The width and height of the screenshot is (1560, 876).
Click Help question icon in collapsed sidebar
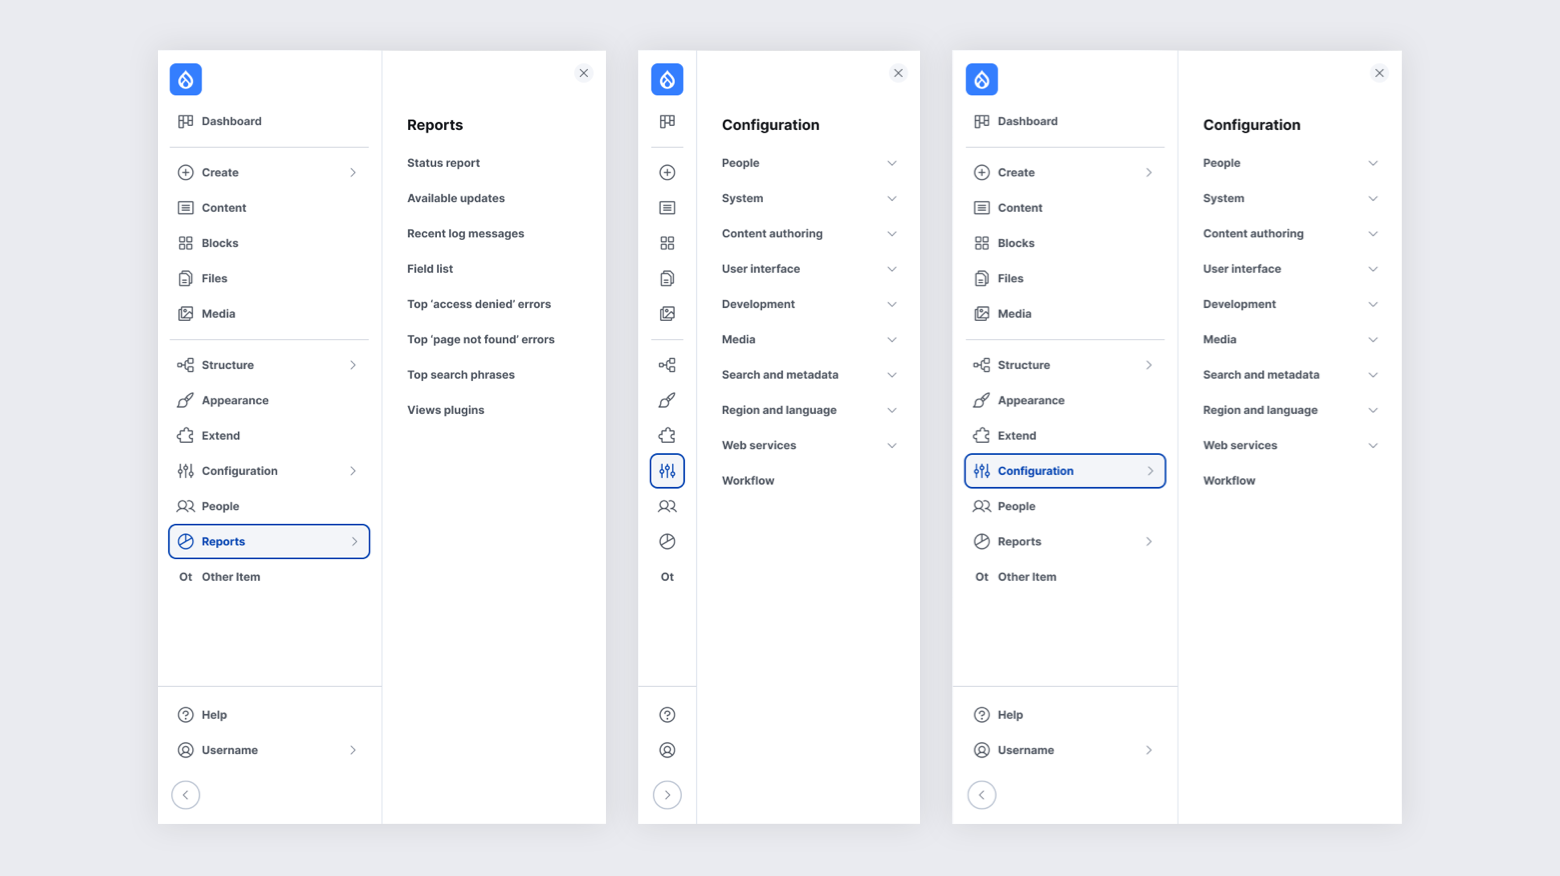[667, 715]
